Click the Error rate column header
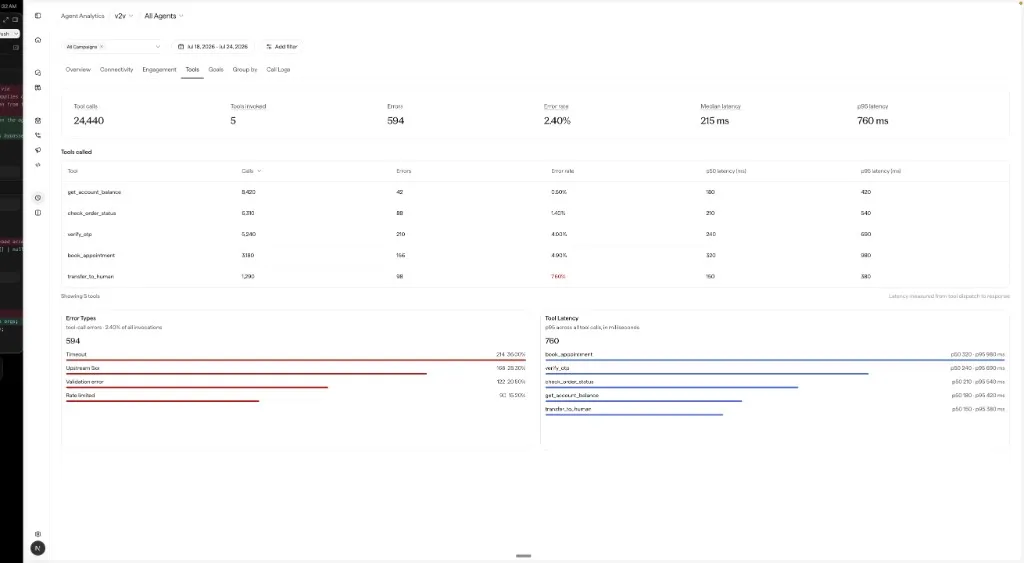The image size is (1024, 563). point(562,171)
